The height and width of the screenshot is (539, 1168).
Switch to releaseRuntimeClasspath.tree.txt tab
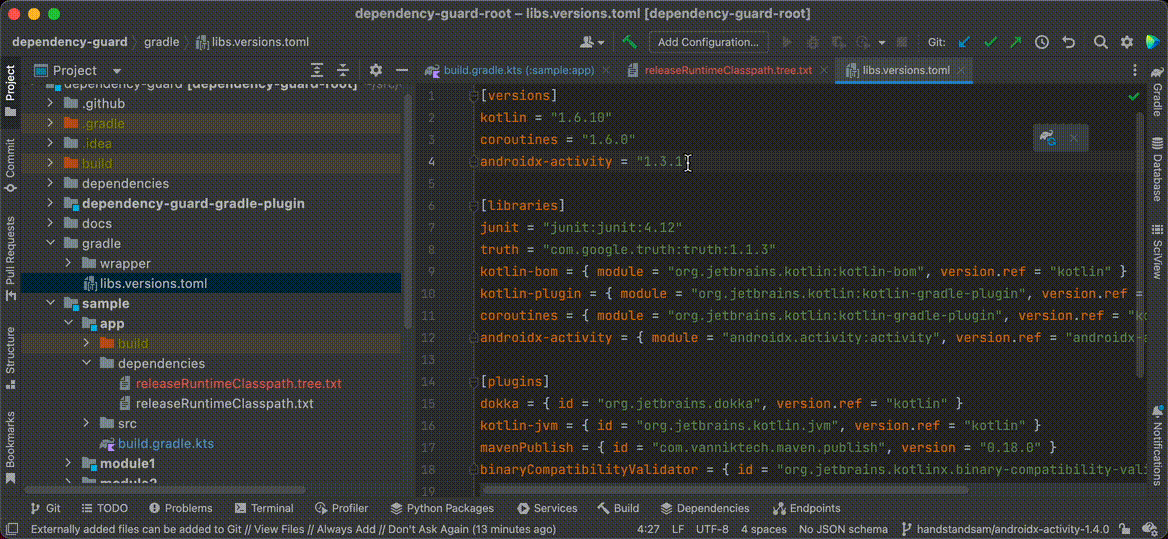coord(728,71)
